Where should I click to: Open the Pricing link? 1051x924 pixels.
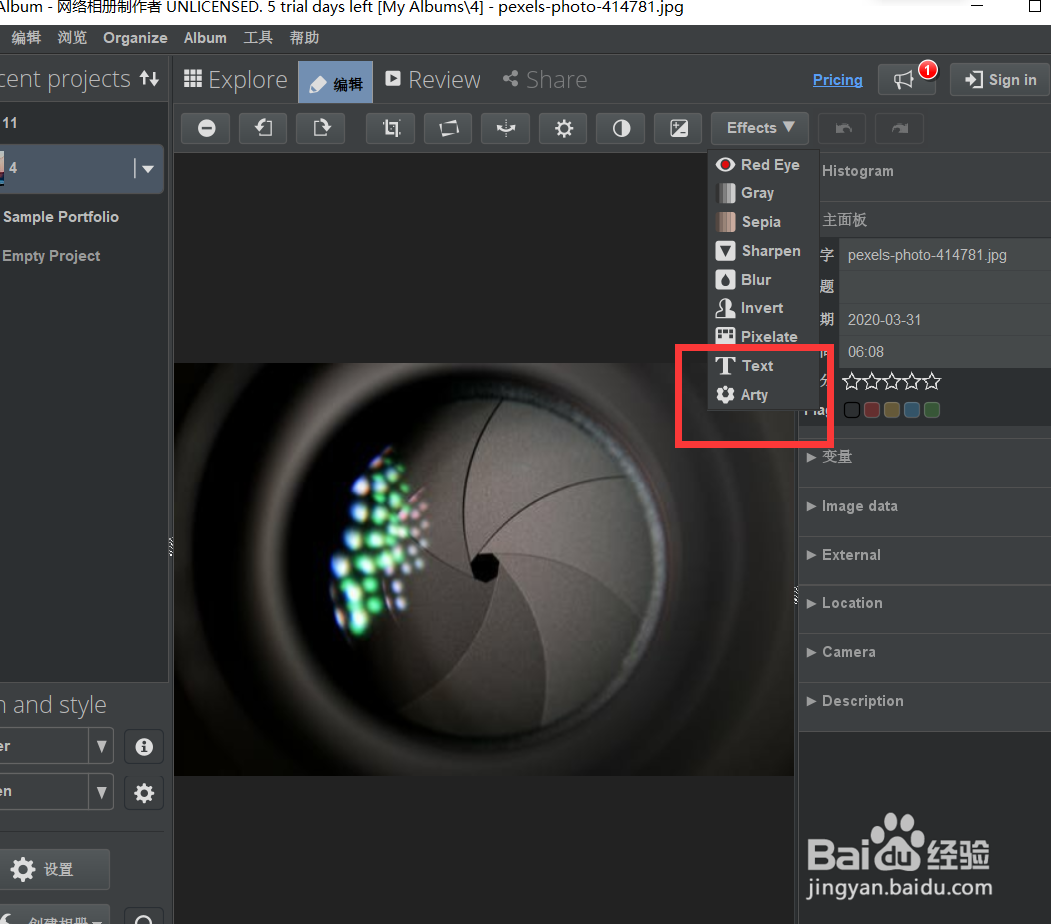837,80
